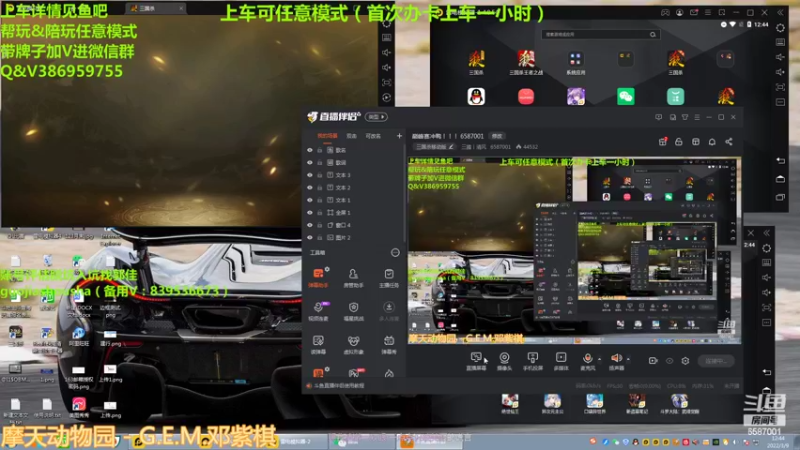Screen dimensions: 800x450
Task: Click the 麦克风 microphone icon
Action: [x=587, y=359]
